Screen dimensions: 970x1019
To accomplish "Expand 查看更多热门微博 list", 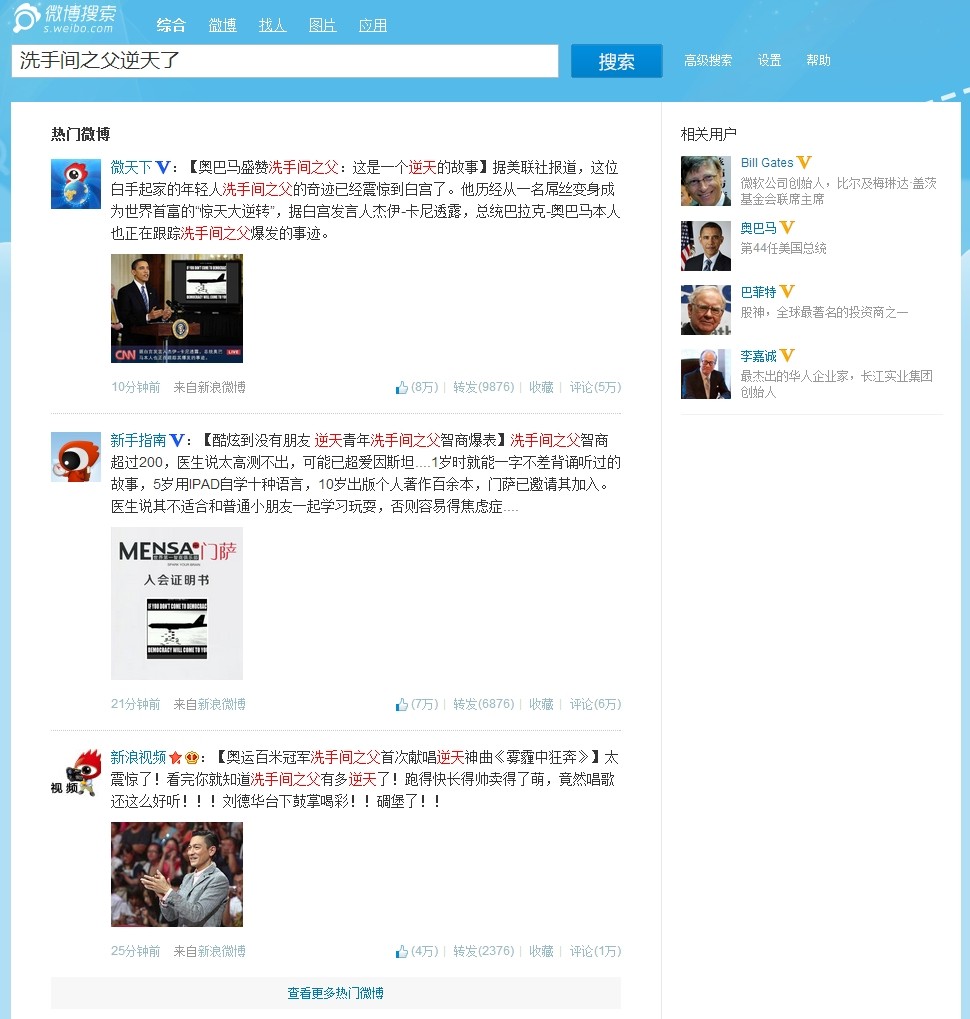I will tap(336, 993).
